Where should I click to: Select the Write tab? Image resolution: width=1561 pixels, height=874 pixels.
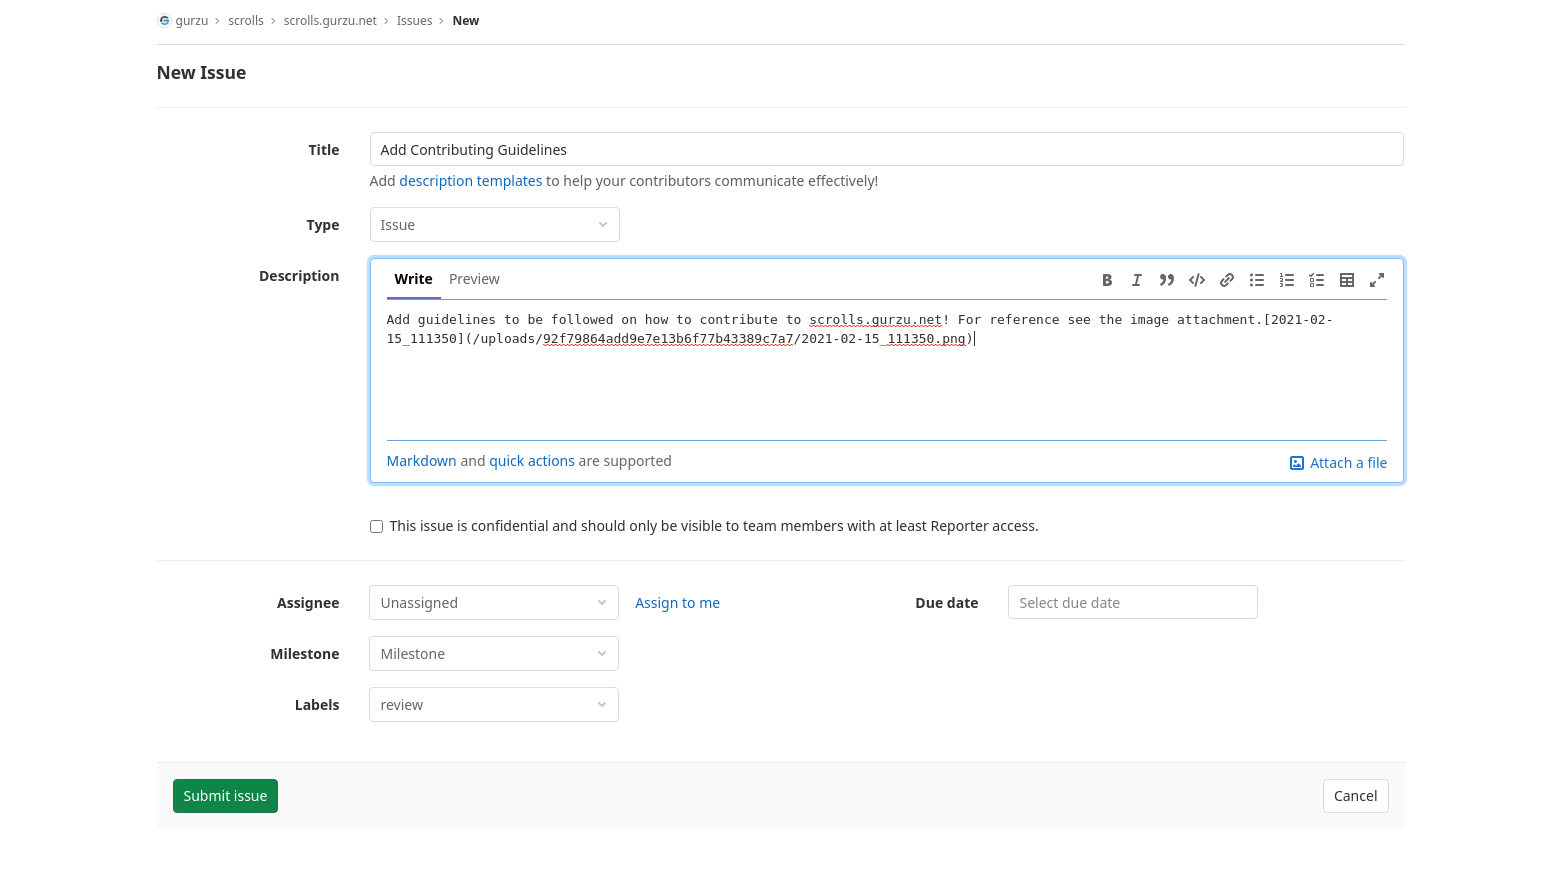click(x=413, y=279)
